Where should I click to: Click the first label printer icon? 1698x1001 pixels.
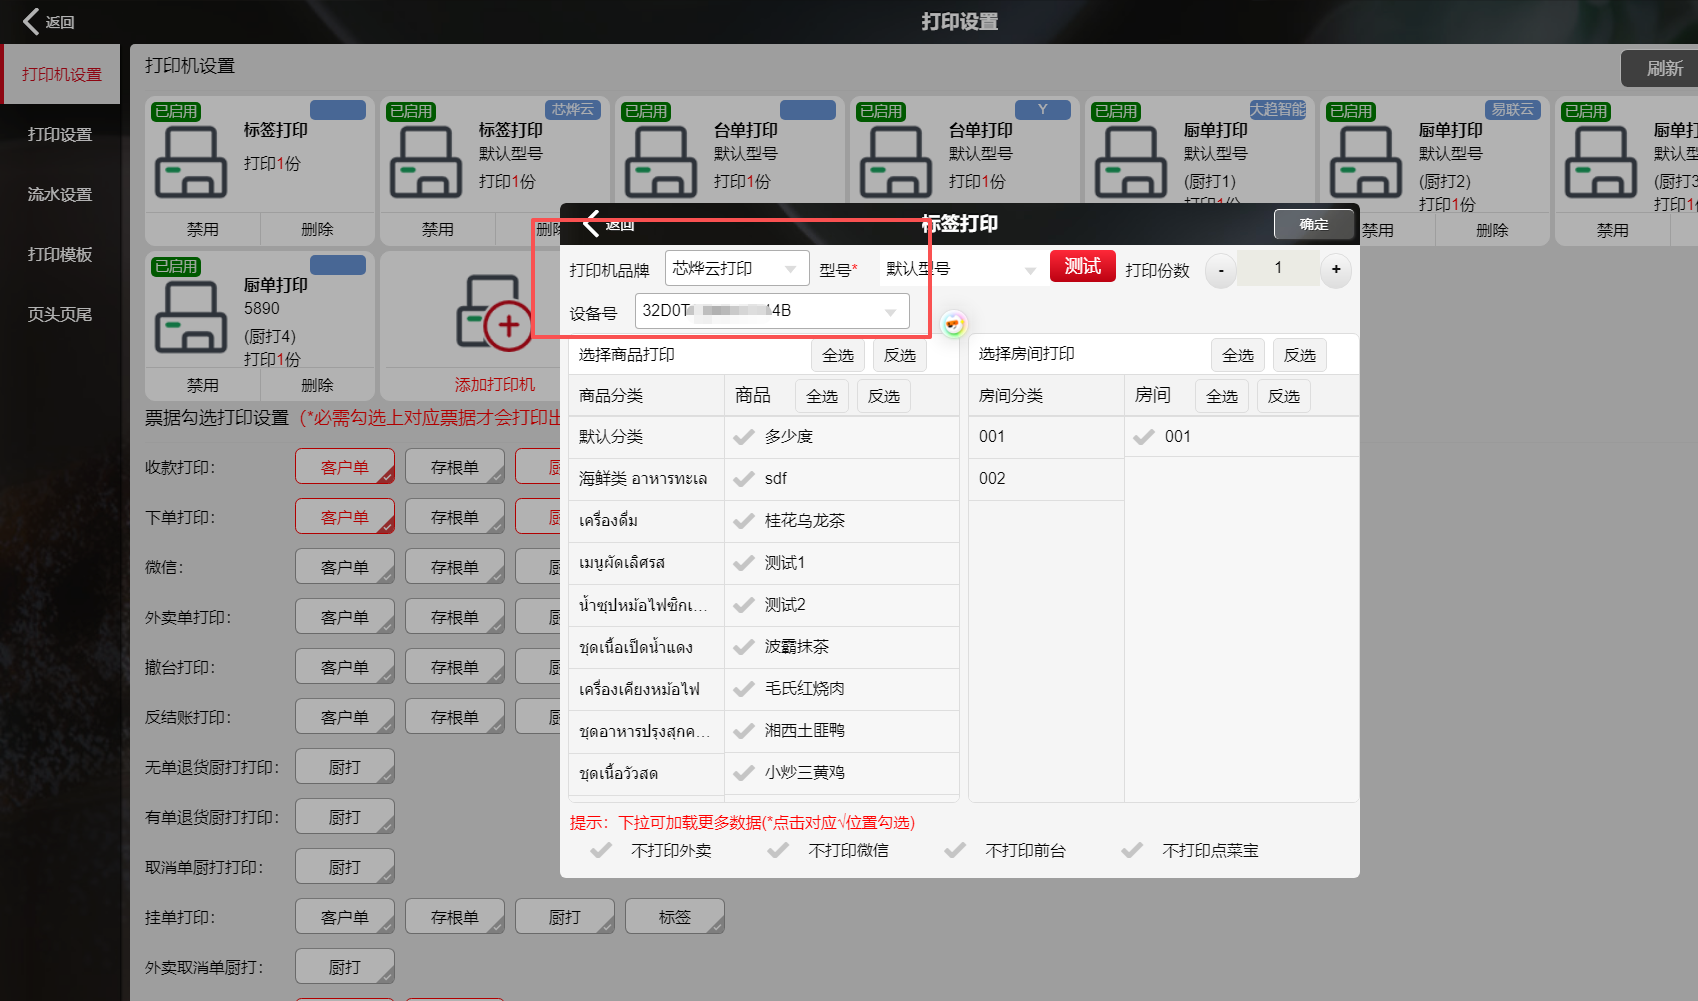point(190,162)
